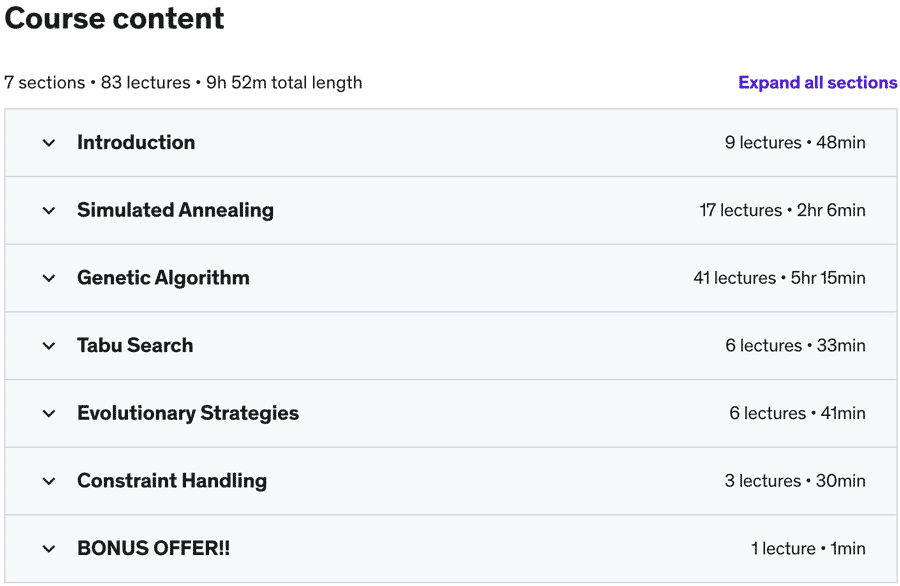
Task: Click the Evolutionary Strategies chevron icon
Action: click(49, 414)
